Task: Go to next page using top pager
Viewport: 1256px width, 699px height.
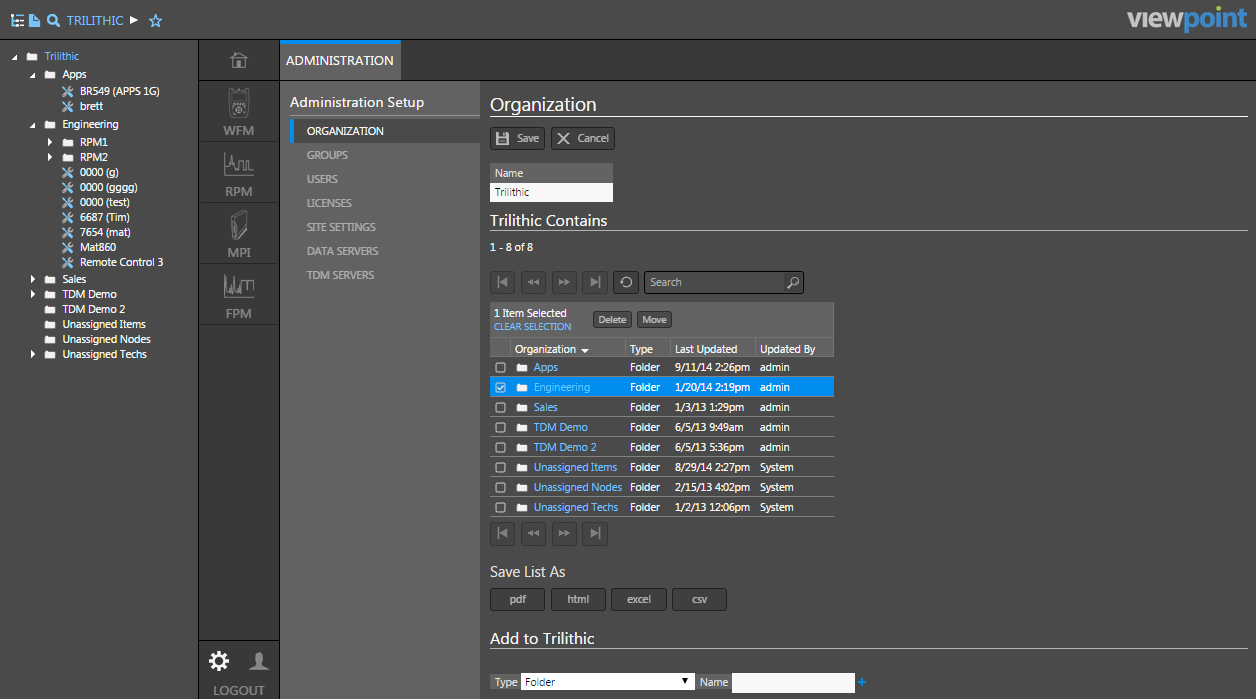Action: [565, 282]
